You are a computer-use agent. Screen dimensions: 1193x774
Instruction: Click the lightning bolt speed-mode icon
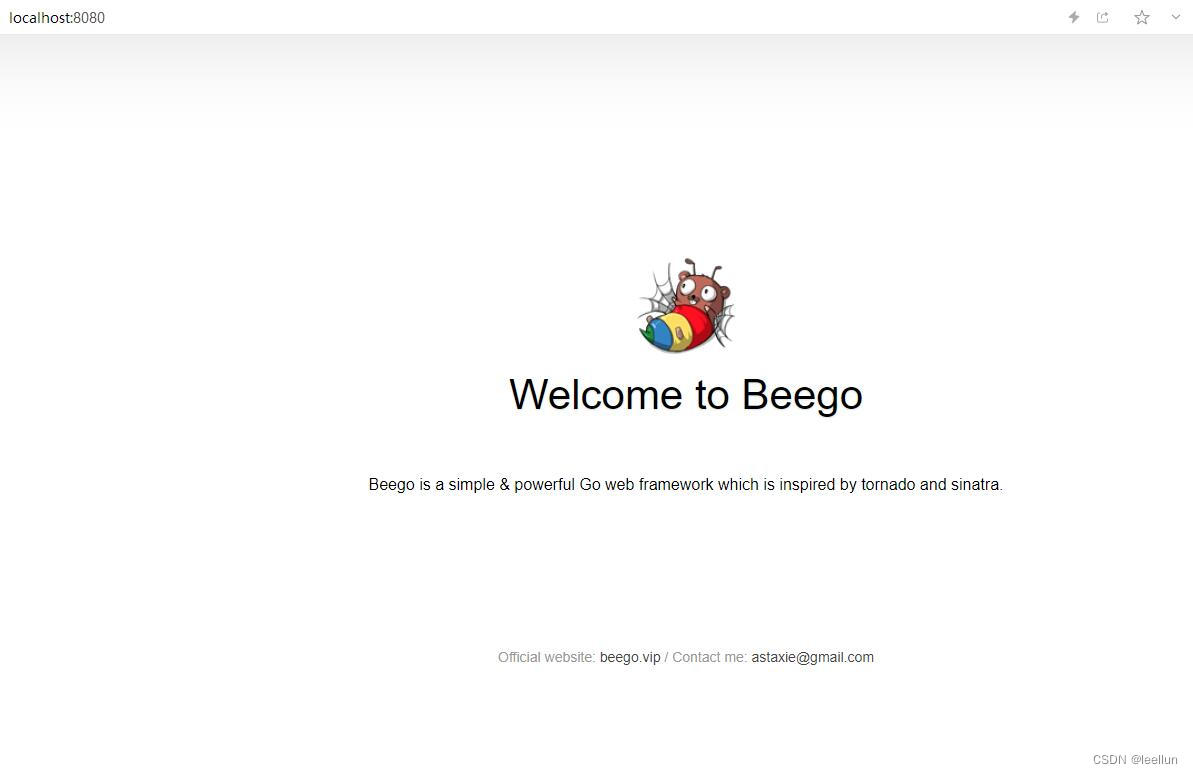pyautogui.click(x=1074, y=17)
